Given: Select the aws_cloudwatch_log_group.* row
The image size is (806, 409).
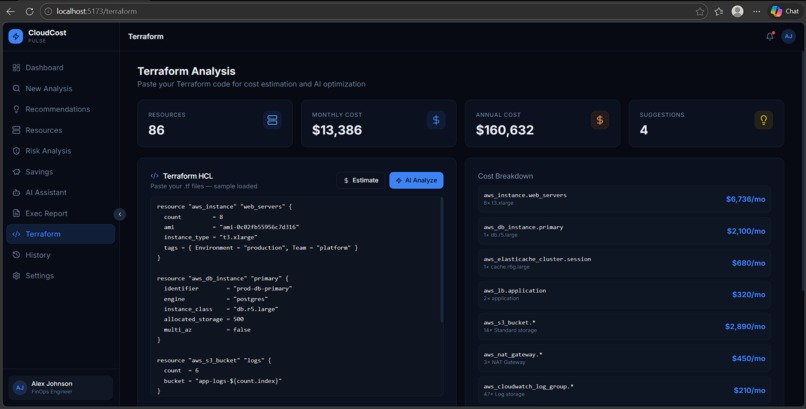Looking at the screenshot, I should 624,390.
